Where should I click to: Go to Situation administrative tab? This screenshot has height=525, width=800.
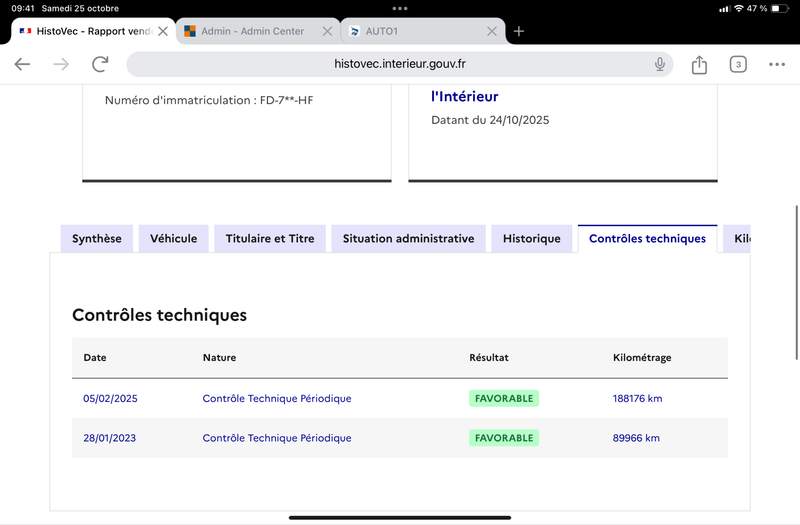point(408,239)
